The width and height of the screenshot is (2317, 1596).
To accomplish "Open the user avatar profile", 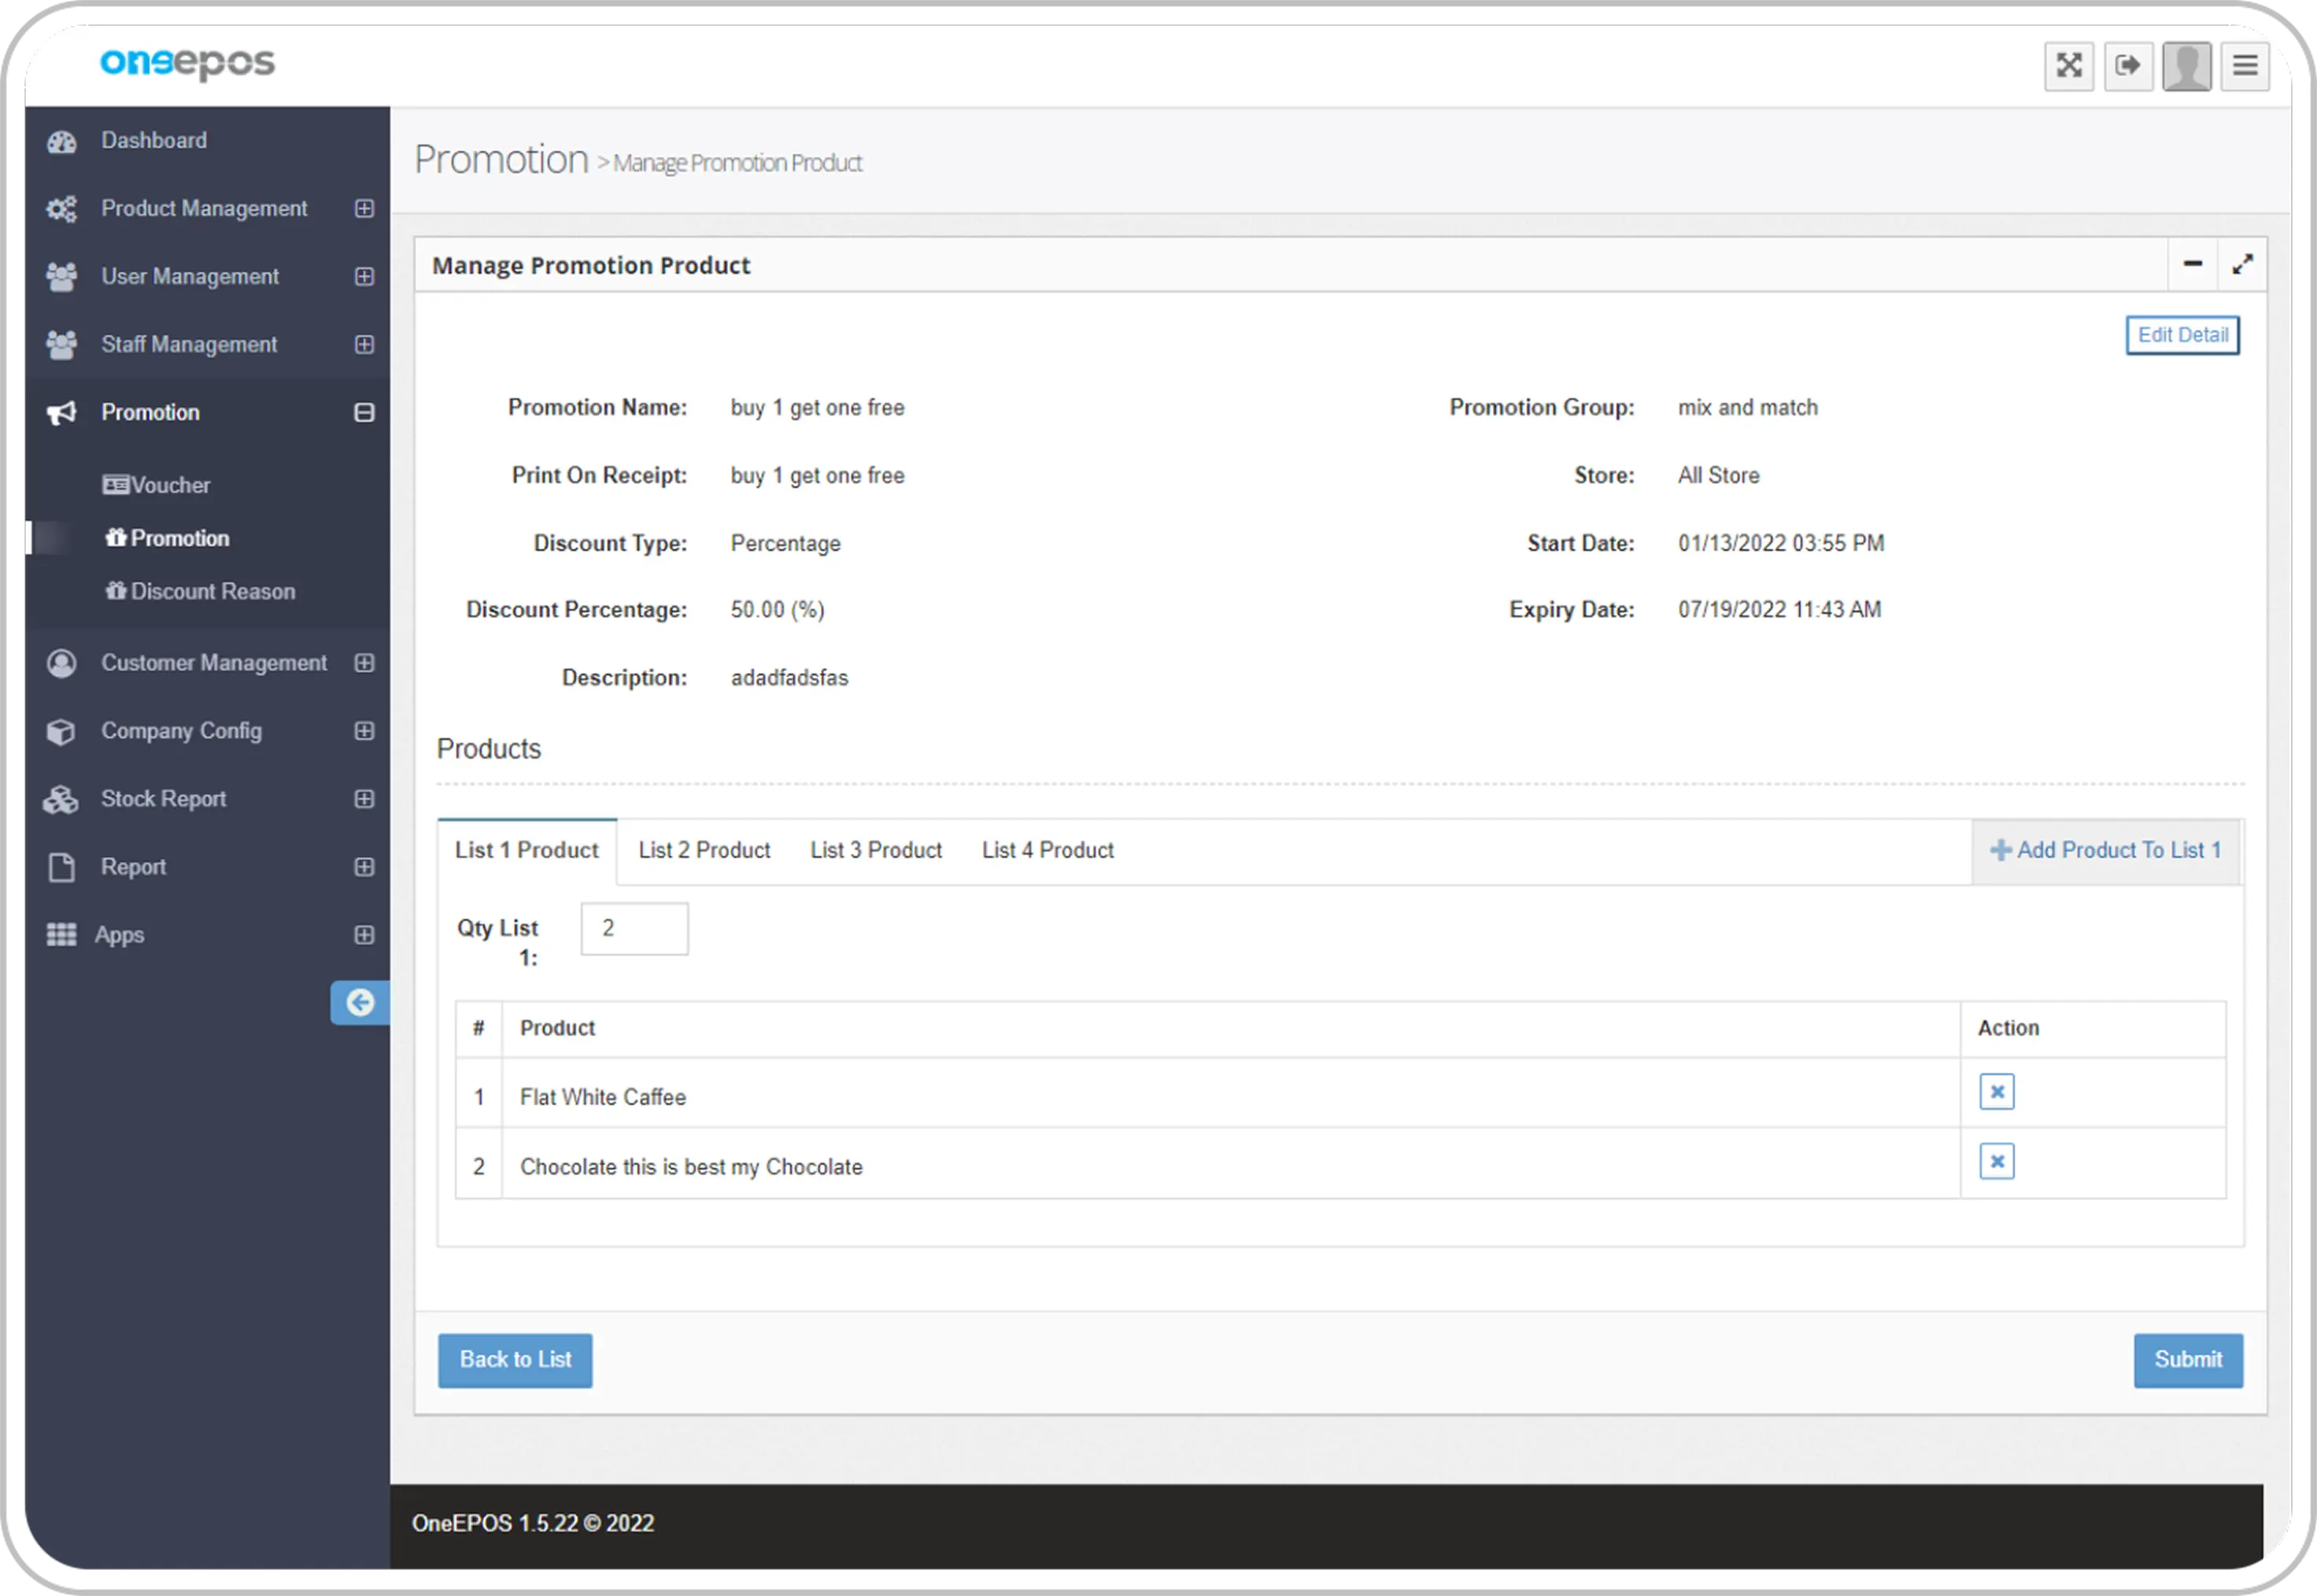I will click(x=2186, y=66).
